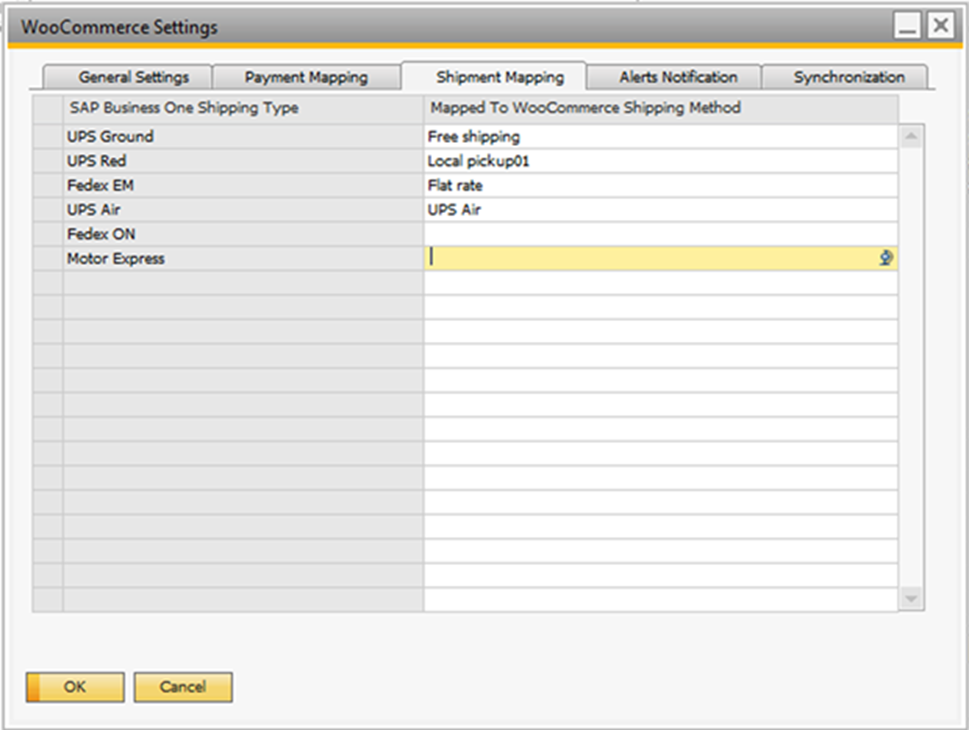Open the Synchronization tab

pyautogui.click(x=848, y=77)
